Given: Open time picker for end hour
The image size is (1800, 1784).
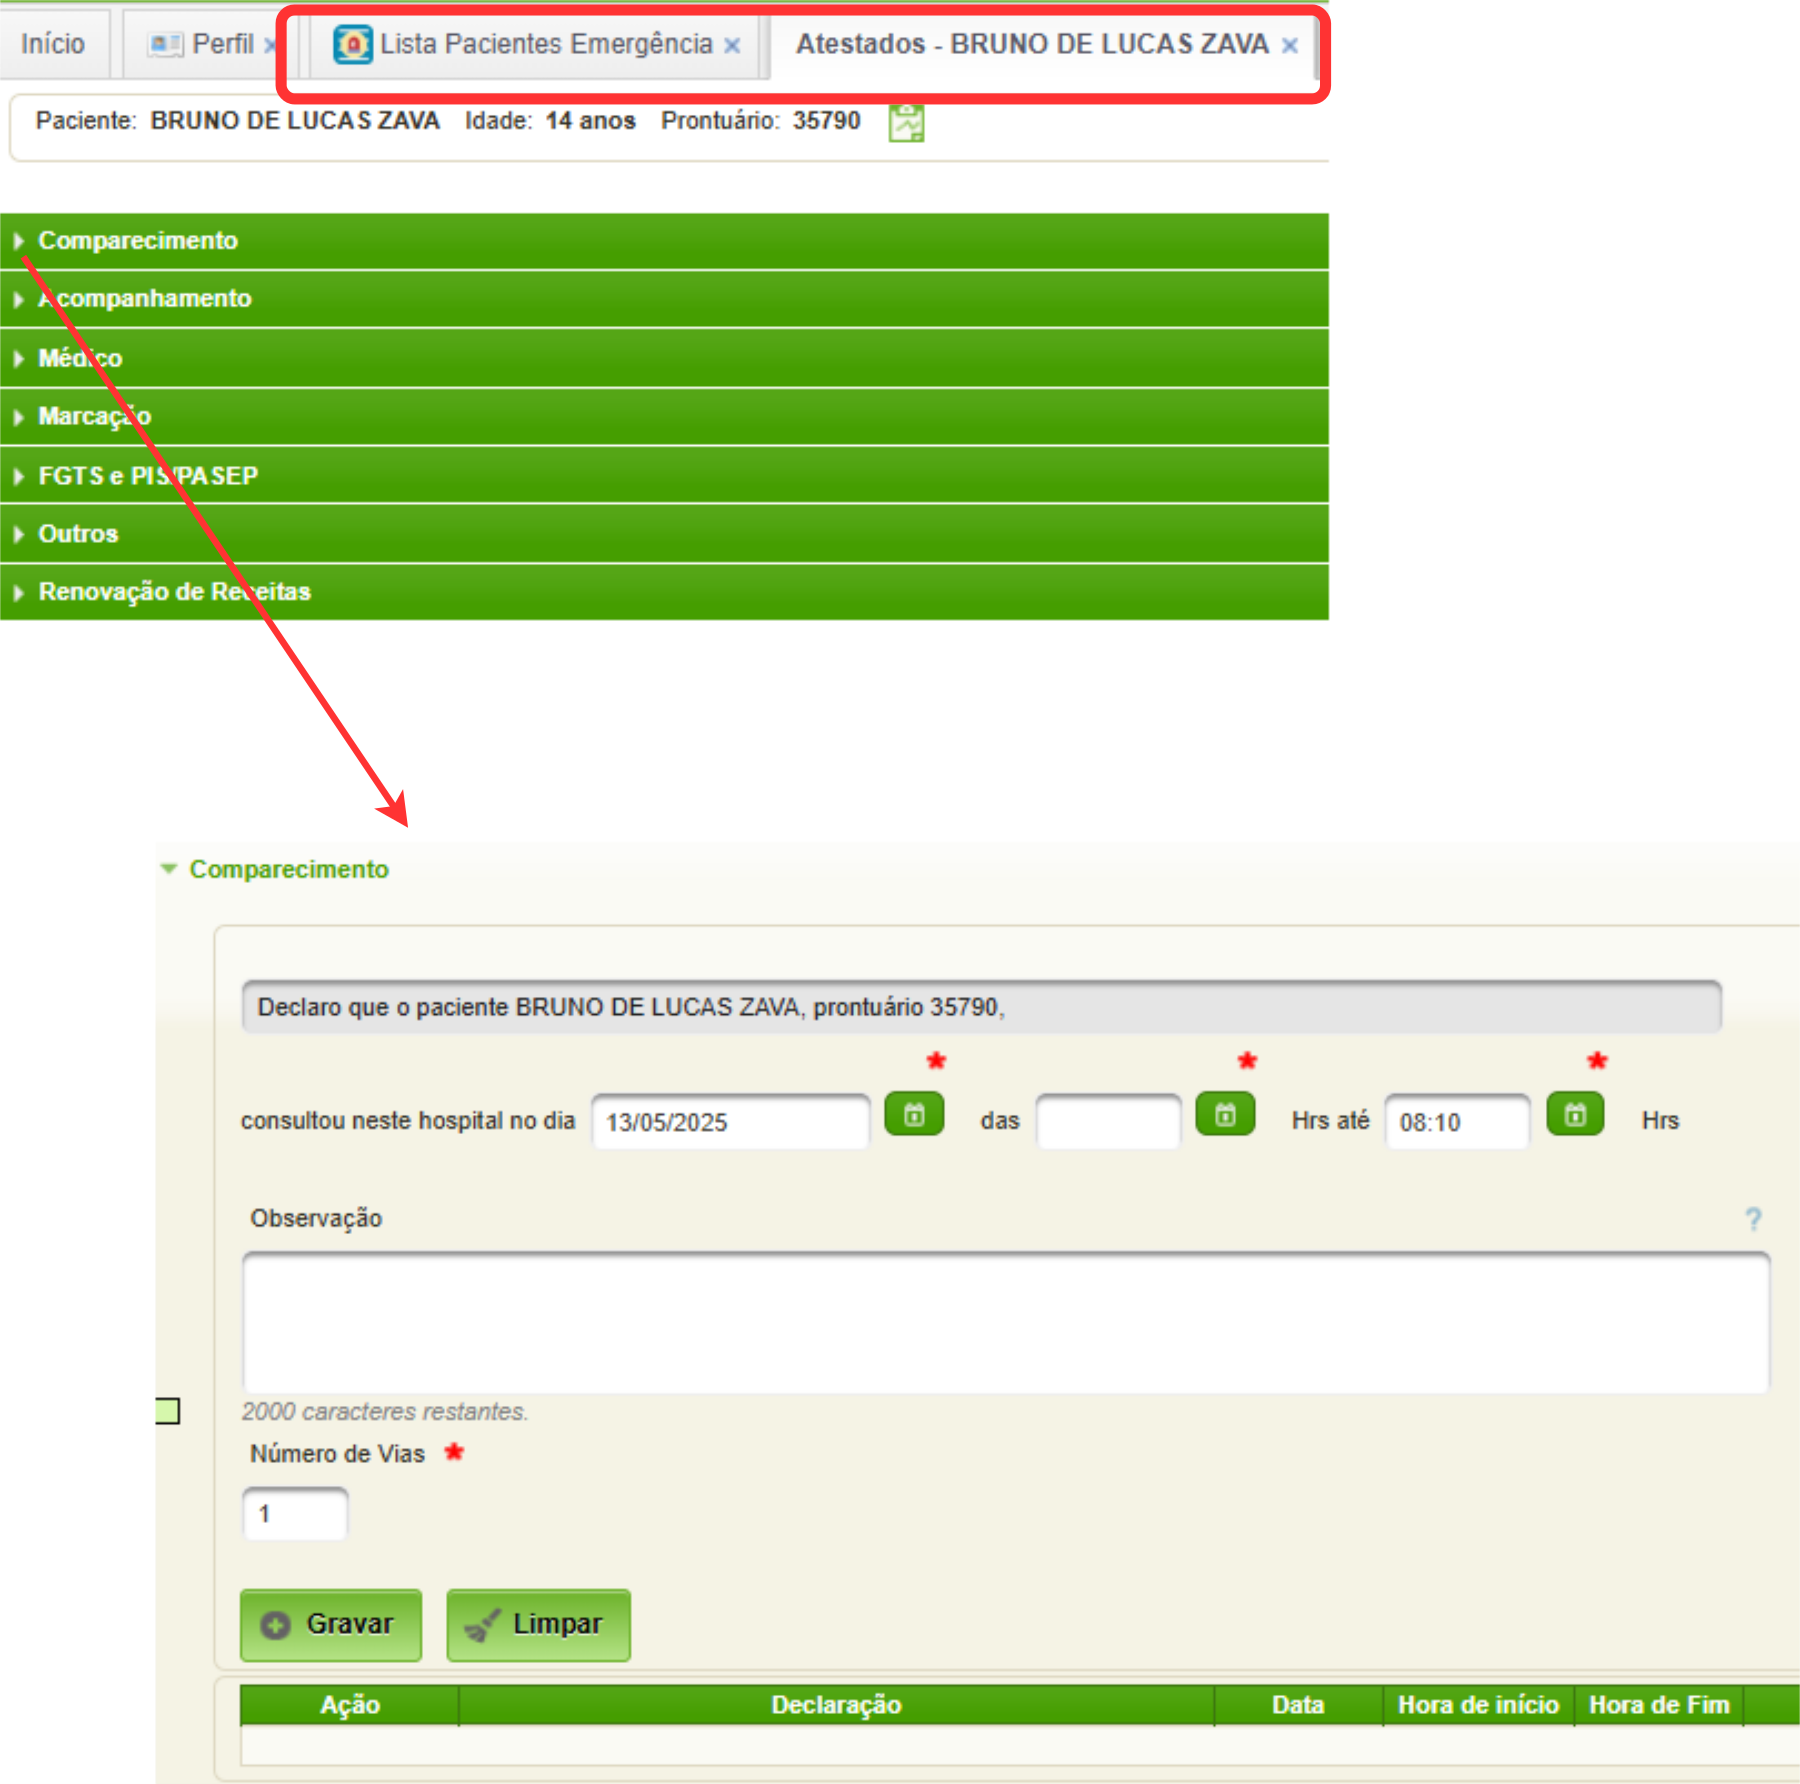Looking at the screenshot, I should 1575,1115.
